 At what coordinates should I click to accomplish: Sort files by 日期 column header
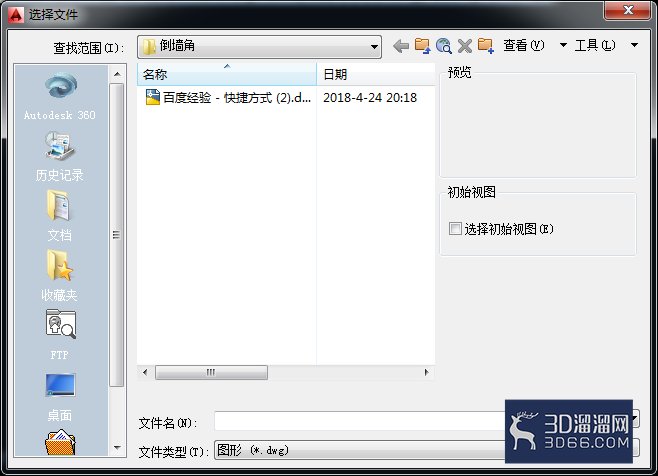pos(376,74)
